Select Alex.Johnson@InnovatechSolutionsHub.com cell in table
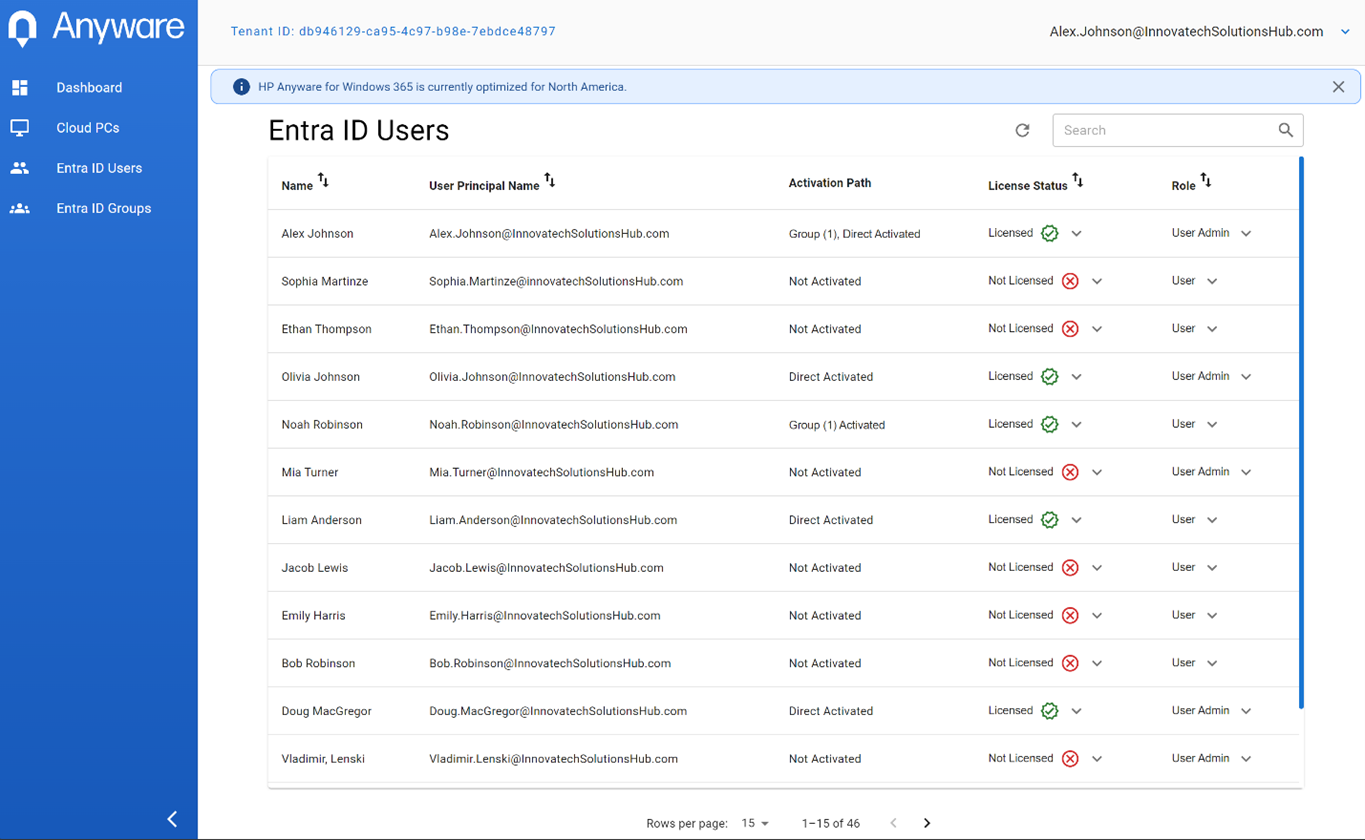This screenshot has width=1365, height=840. point(549,234)
